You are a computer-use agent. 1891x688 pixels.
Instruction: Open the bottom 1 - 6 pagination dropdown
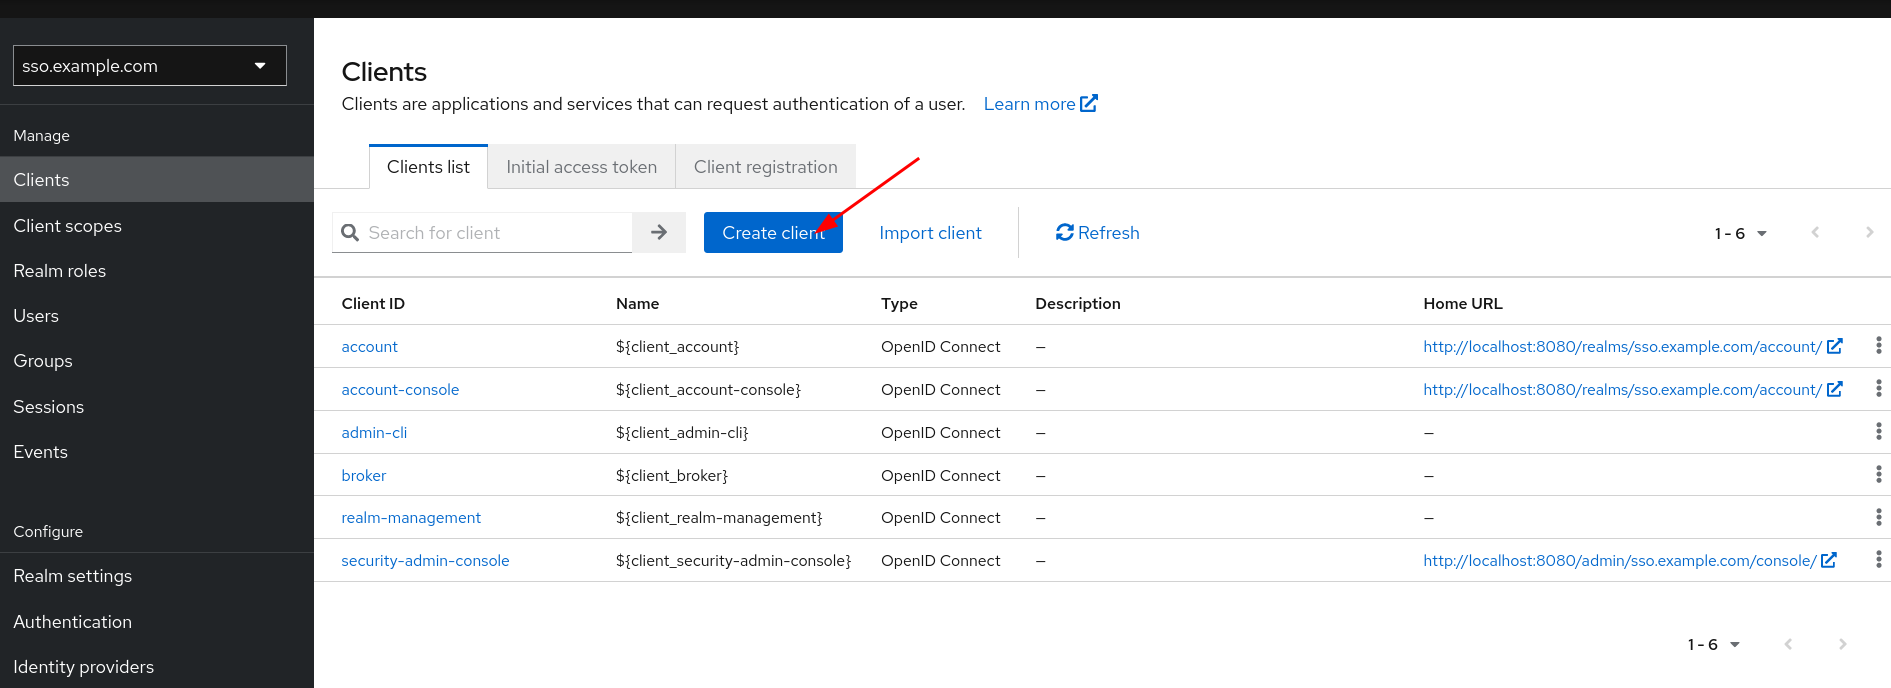point(1713,645)
